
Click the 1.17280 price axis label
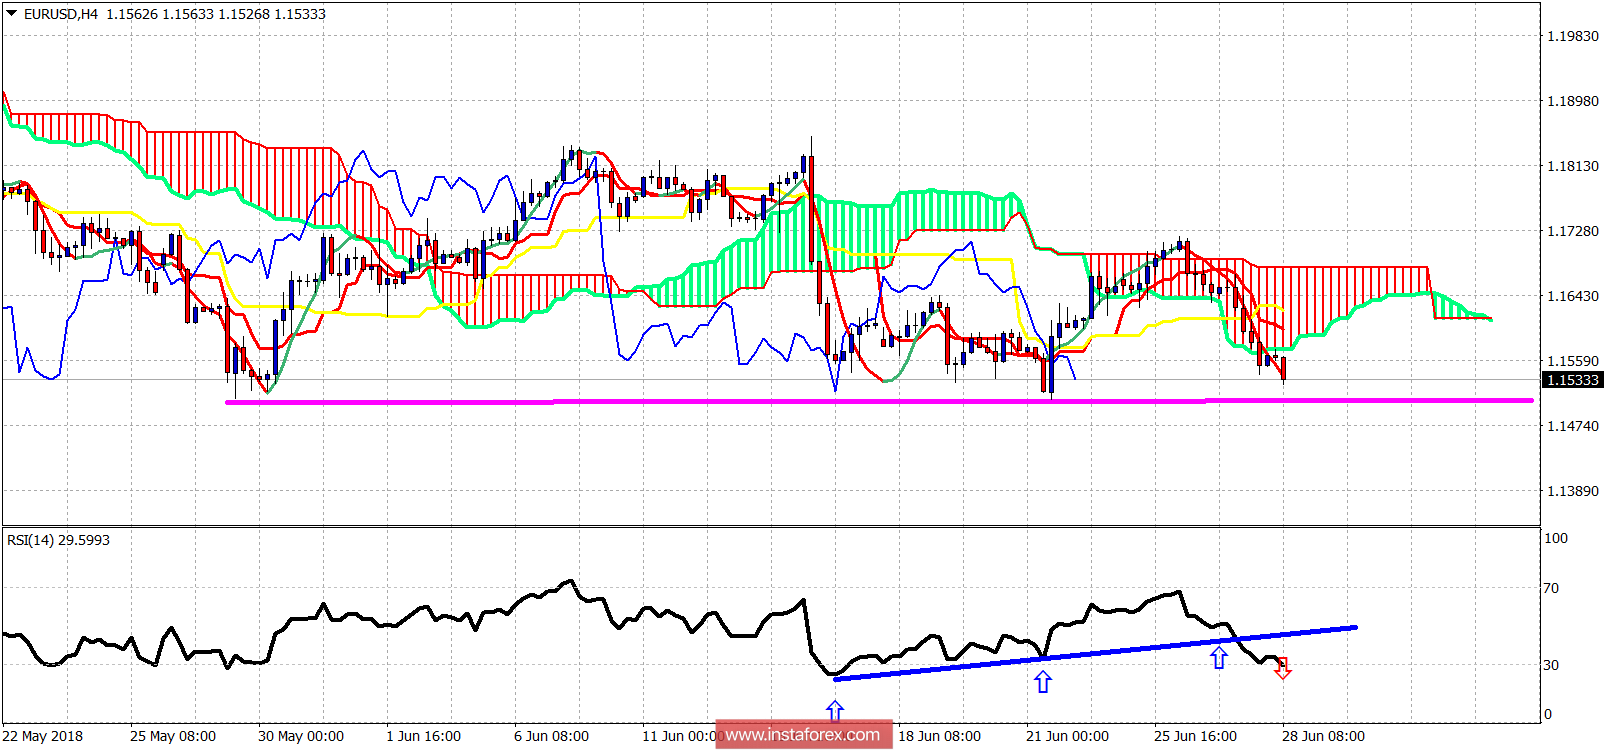[x=1573, y=231]
